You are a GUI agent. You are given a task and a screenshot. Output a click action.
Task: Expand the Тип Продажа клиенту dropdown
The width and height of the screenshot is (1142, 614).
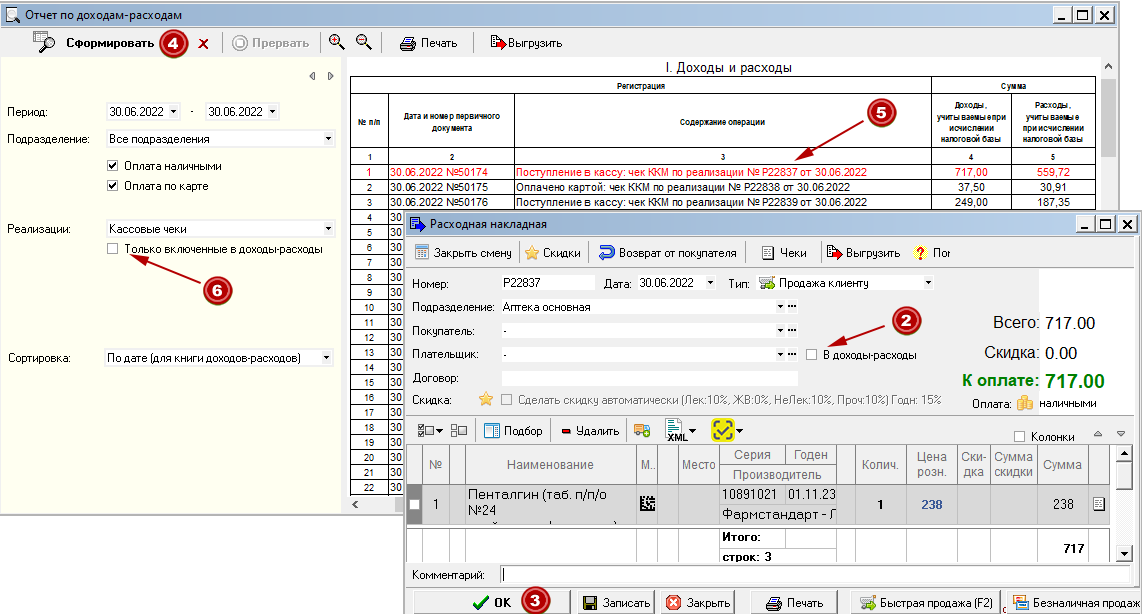pos(928,283)
